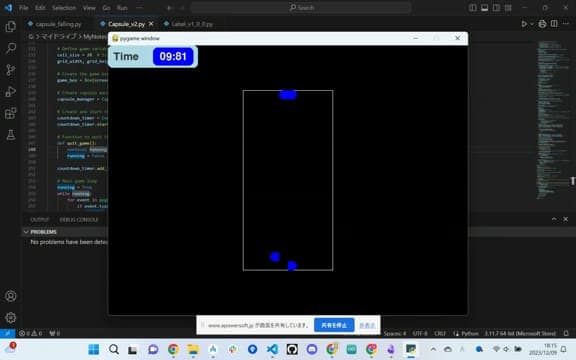Change the UTF-8 encoding status
The width and height of the screenshot is (576, 360).
pyautogui.click(x=420, y=334)
